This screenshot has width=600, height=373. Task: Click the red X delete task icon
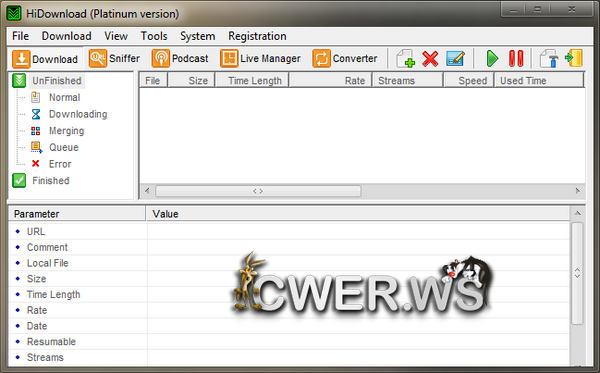point(430,59)
